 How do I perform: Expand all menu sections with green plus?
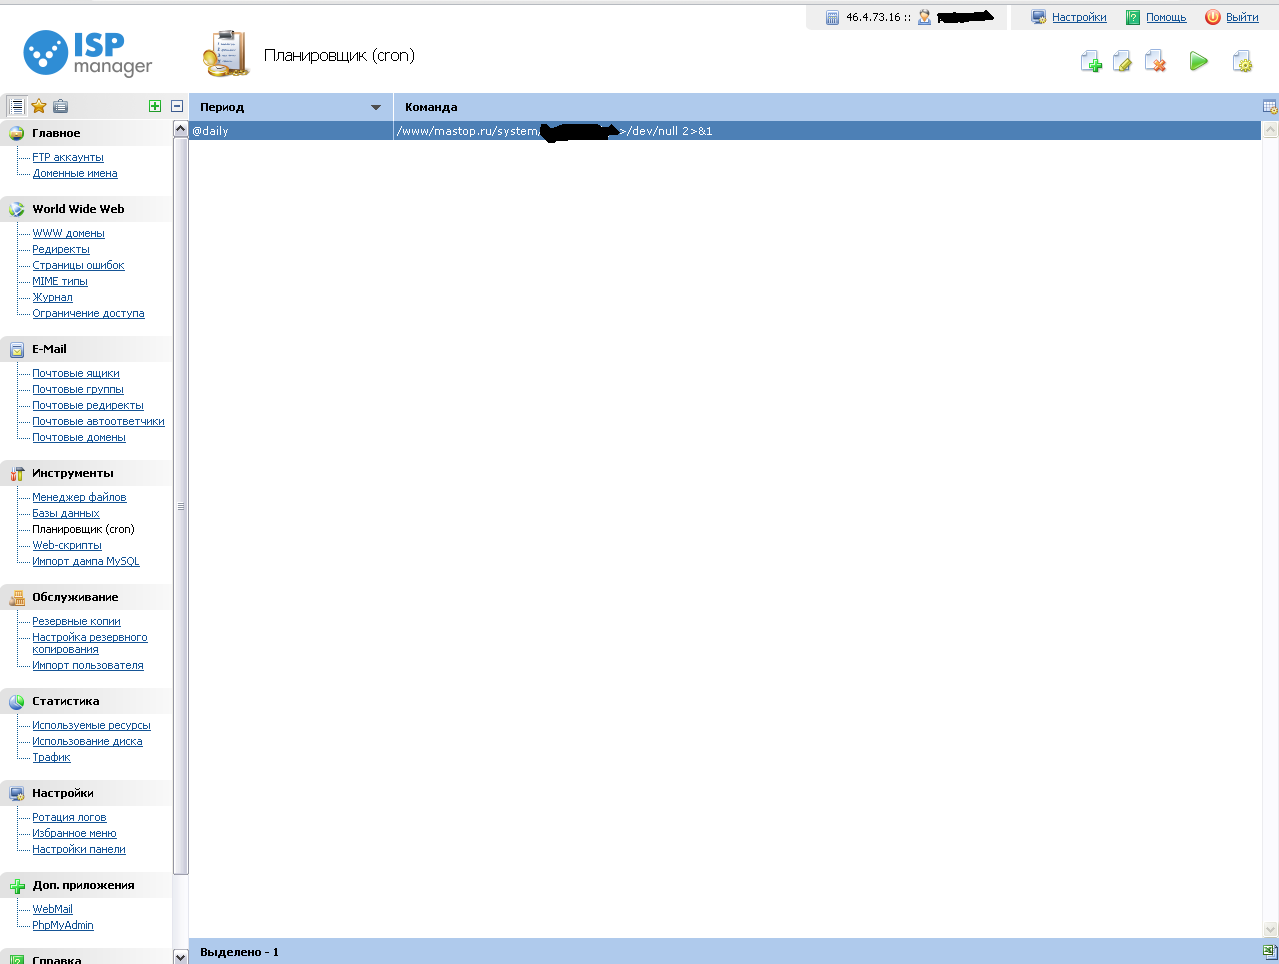[x=155, y=106]
